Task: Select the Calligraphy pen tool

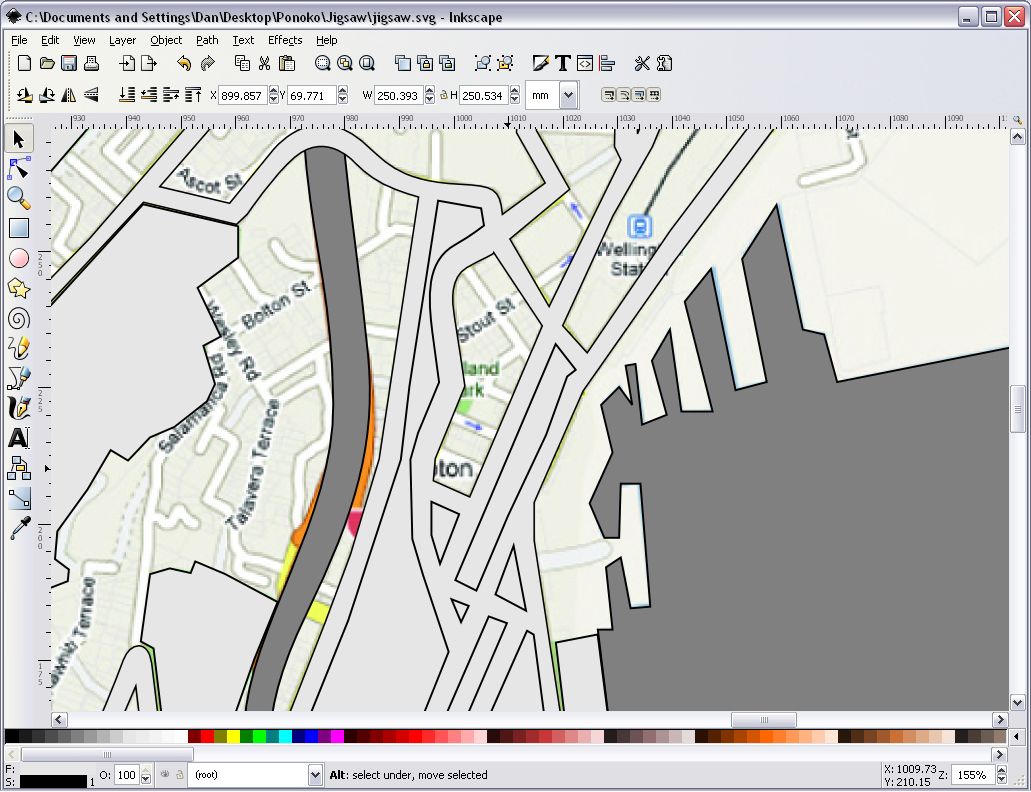Action: click(19, 408)
